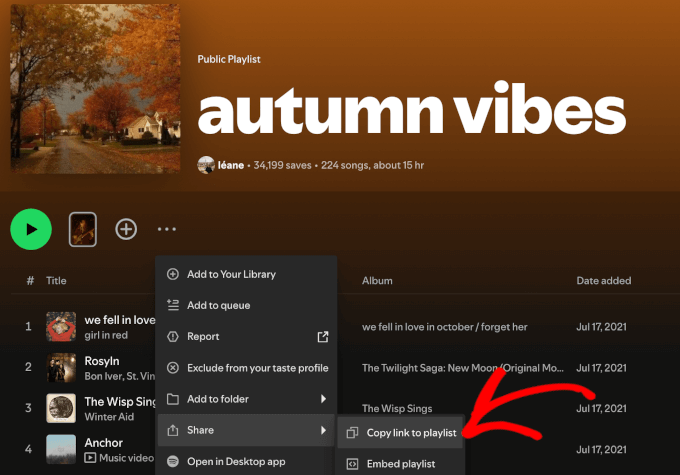Click the copy icon beside Copy link
This screenshot has width=680, height=475.
(x=352, y=433)
